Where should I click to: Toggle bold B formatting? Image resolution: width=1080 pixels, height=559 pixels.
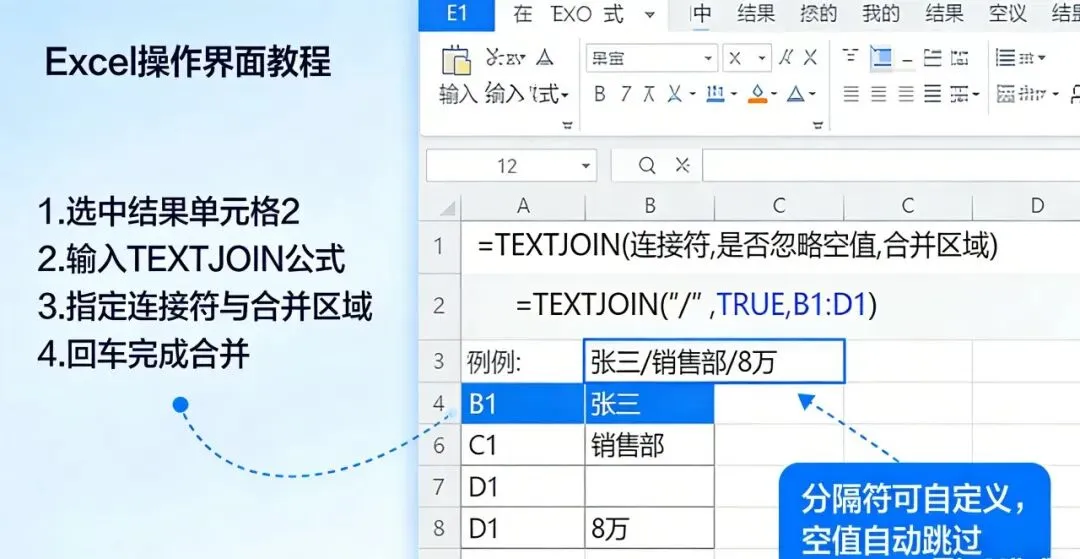(600, 94)
